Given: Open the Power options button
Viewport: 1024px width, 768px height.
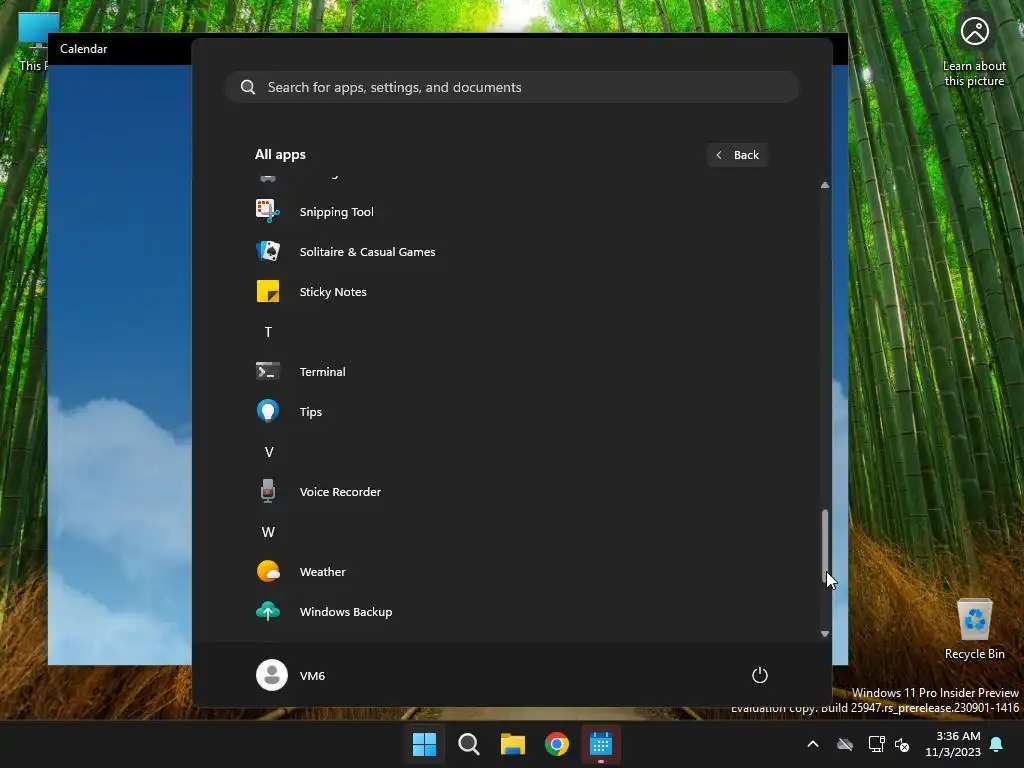Looking at the screenshot, I should pos(760,675).
